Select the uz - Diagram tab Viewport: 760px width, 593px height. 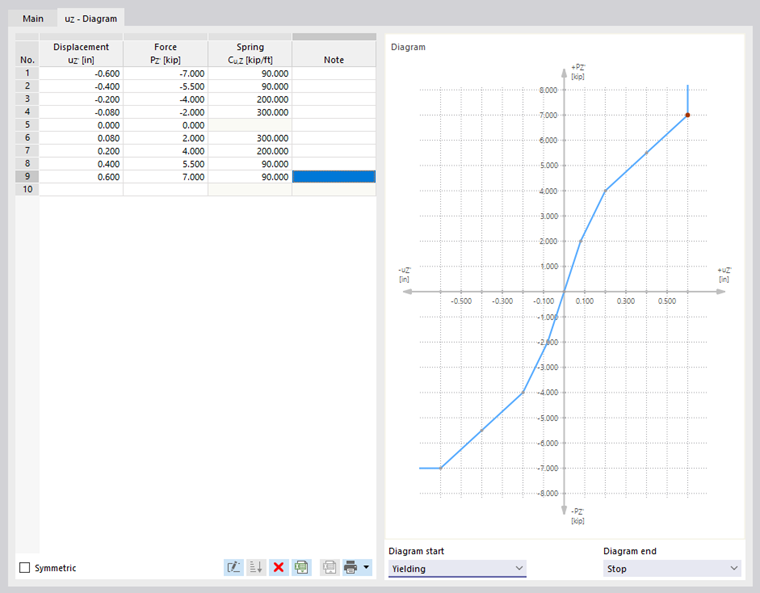point(91,18)
